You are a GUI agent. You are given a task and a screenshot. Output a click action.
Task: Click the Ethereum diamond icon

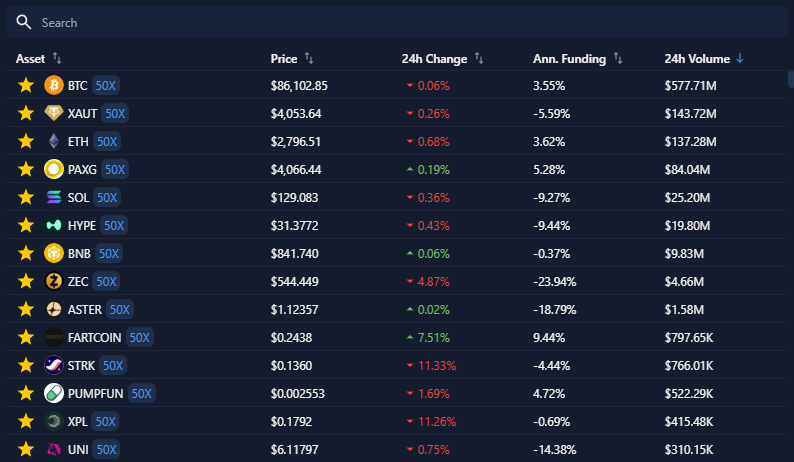coord(54,141)
